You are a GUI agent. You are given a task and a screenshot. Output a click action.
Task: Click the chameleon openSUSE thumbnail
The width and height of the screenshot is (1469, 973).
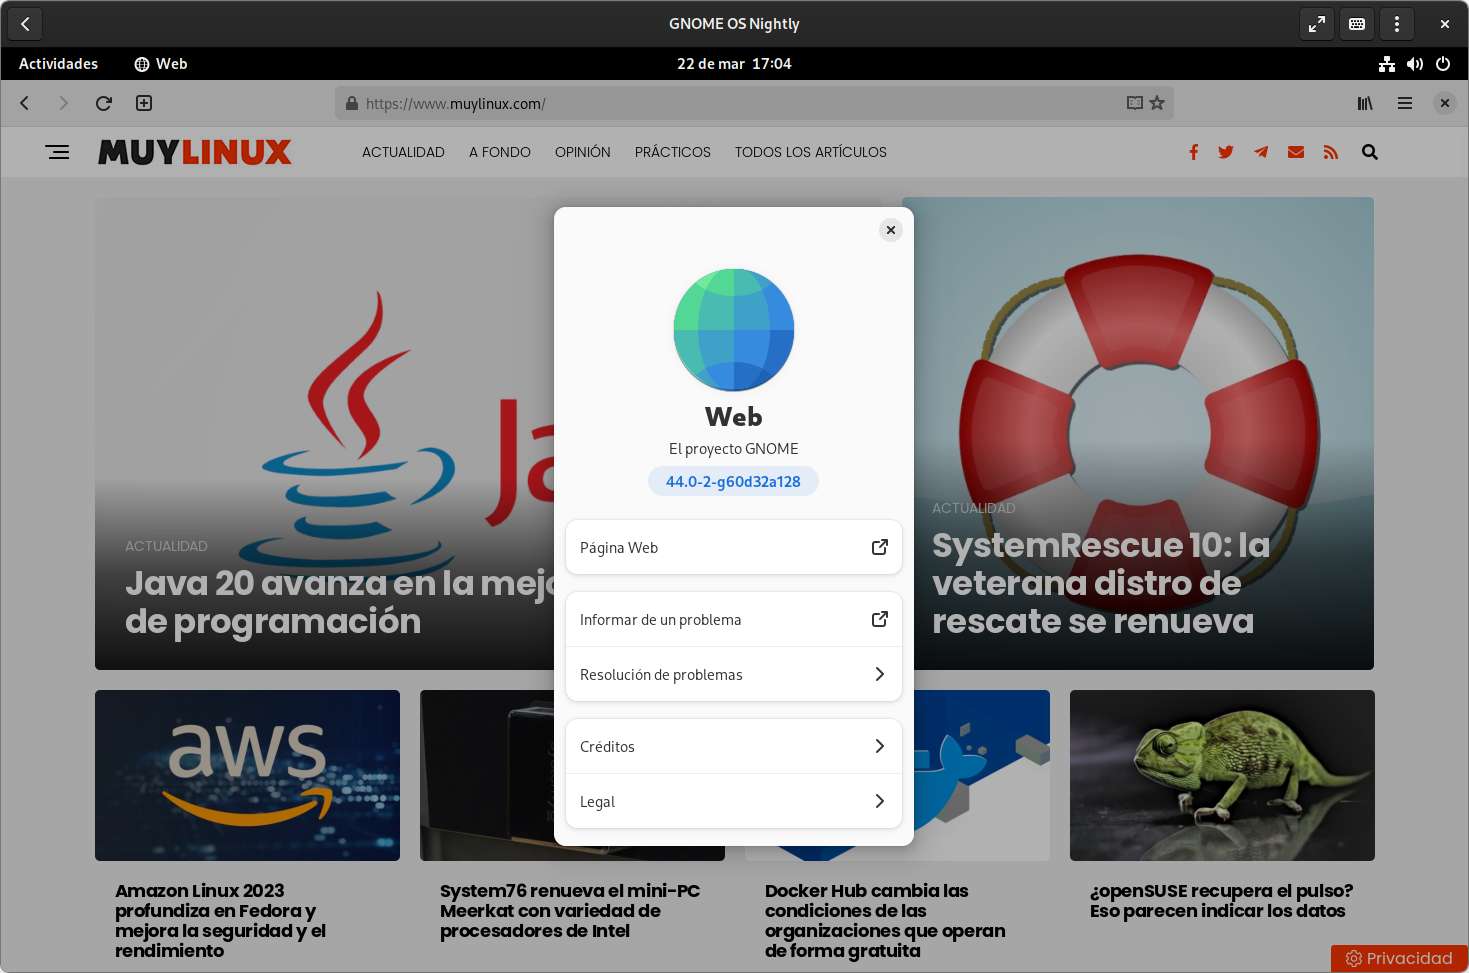coord(1222,775)
